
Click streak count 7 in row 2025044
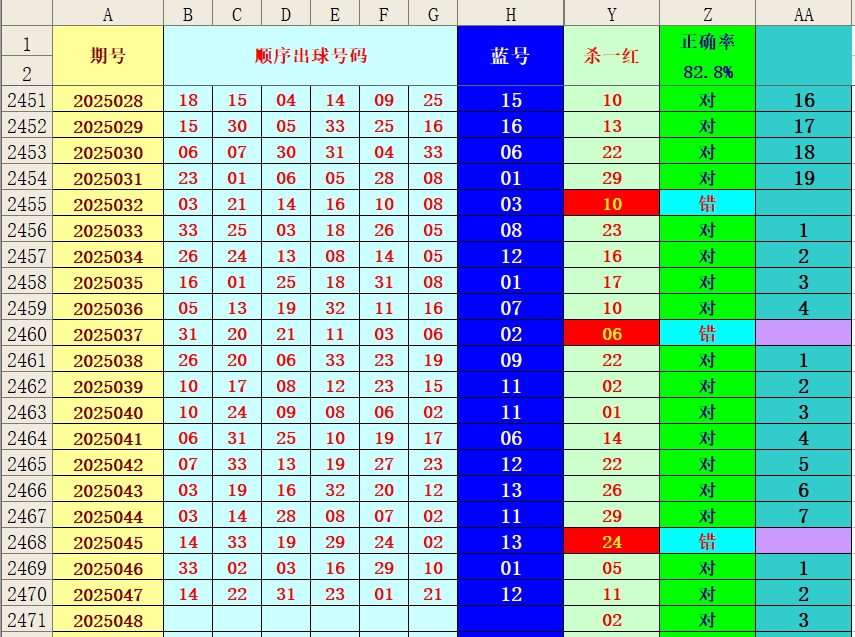click(804, 516)
